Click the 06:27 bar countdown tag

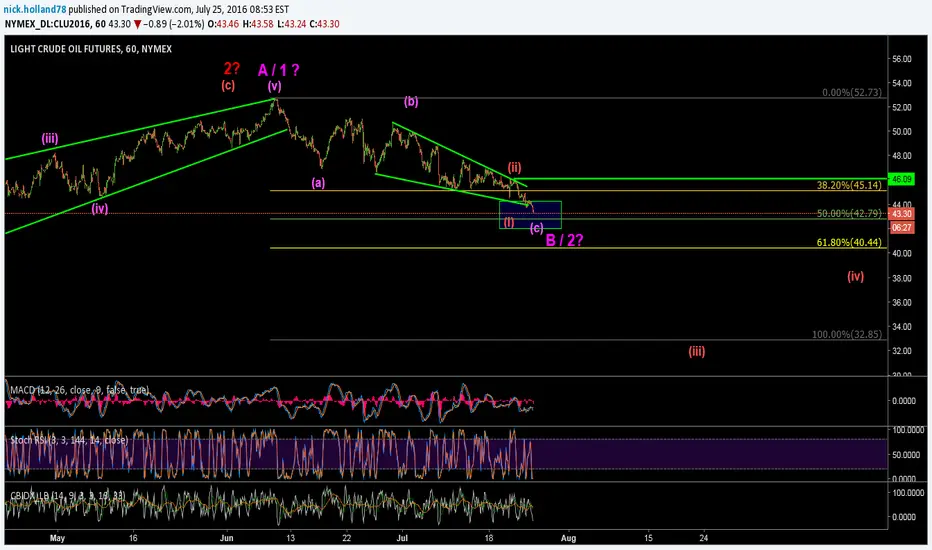tap(901, 228)
